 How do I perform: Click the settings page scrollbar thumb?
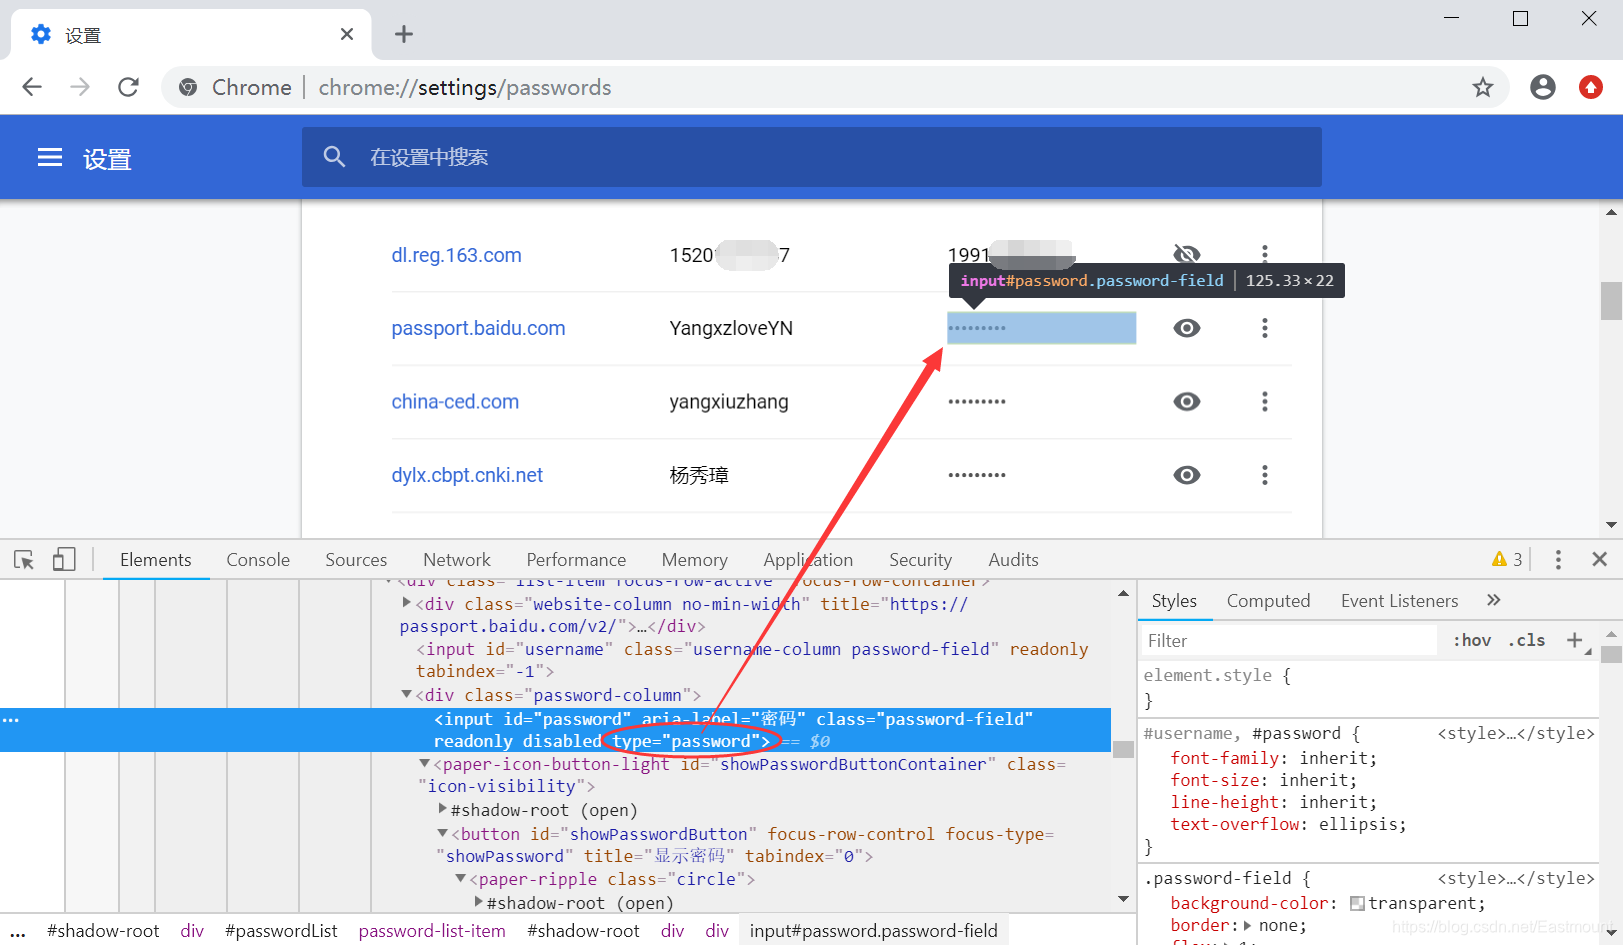(1611, 300)
